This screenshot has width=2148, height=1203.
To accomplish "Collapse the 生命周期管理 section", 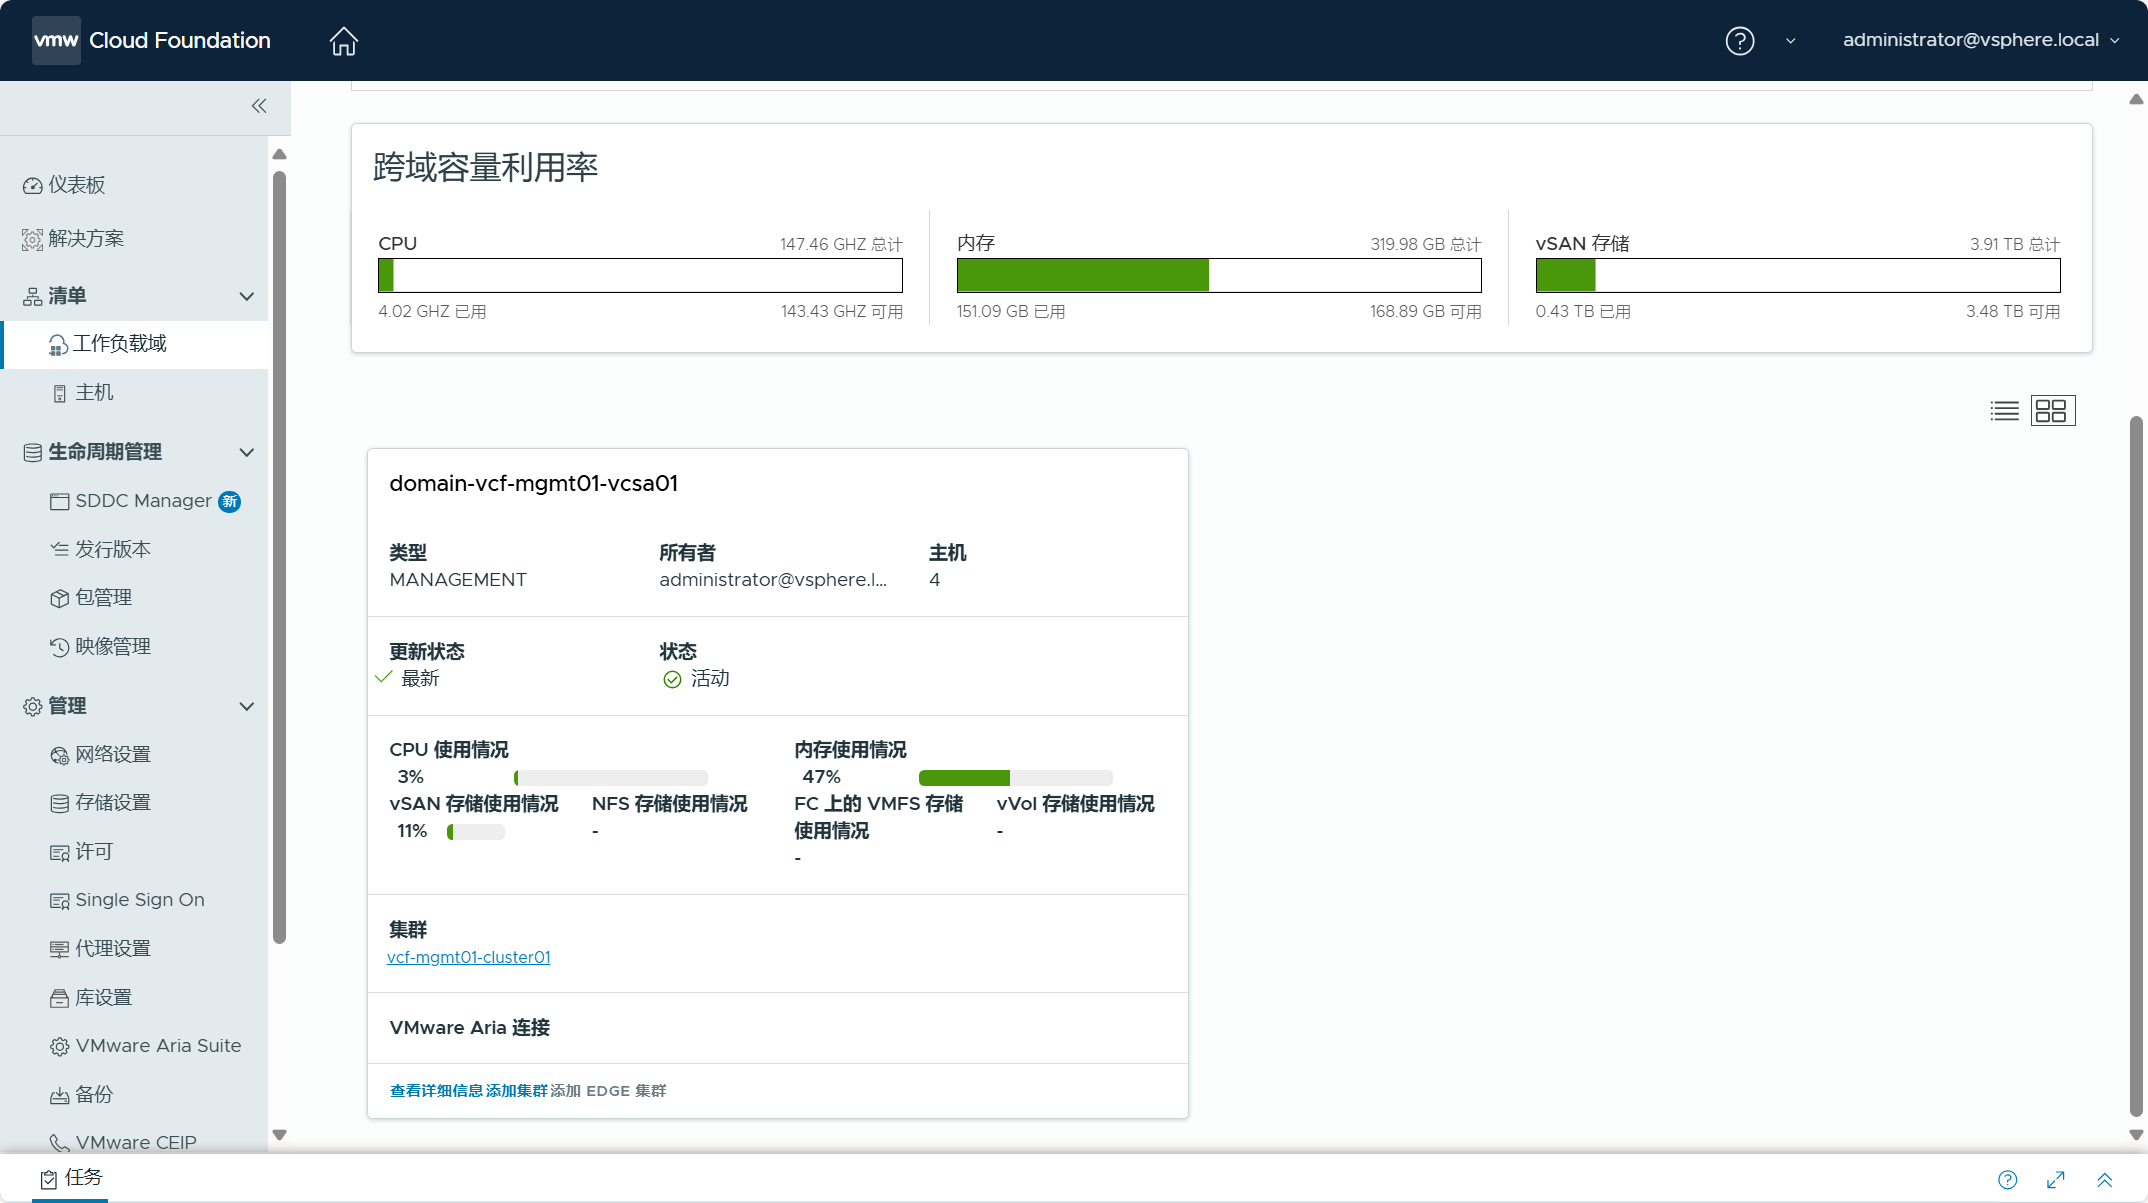I will pos(246,452).
